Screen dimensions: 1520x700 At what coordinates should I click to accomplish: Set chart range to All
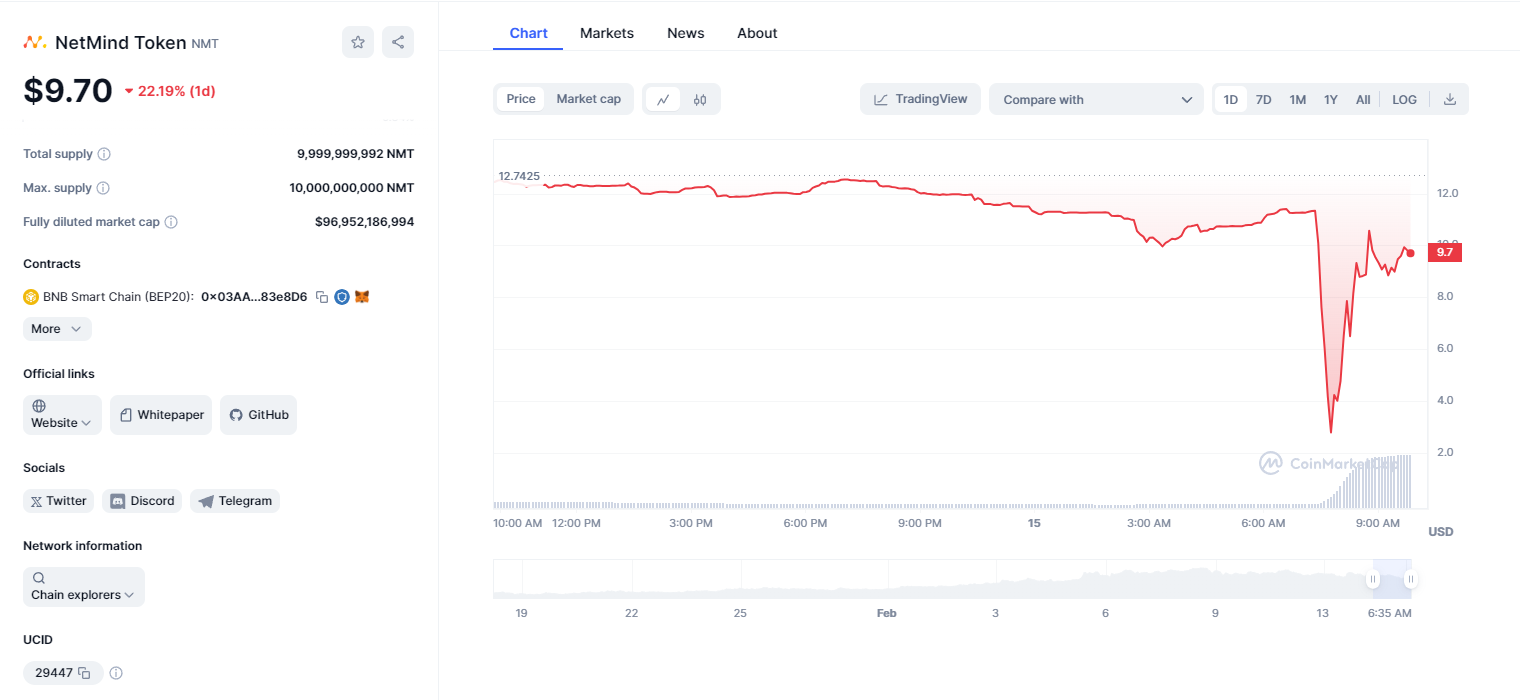pos(1363,99)
